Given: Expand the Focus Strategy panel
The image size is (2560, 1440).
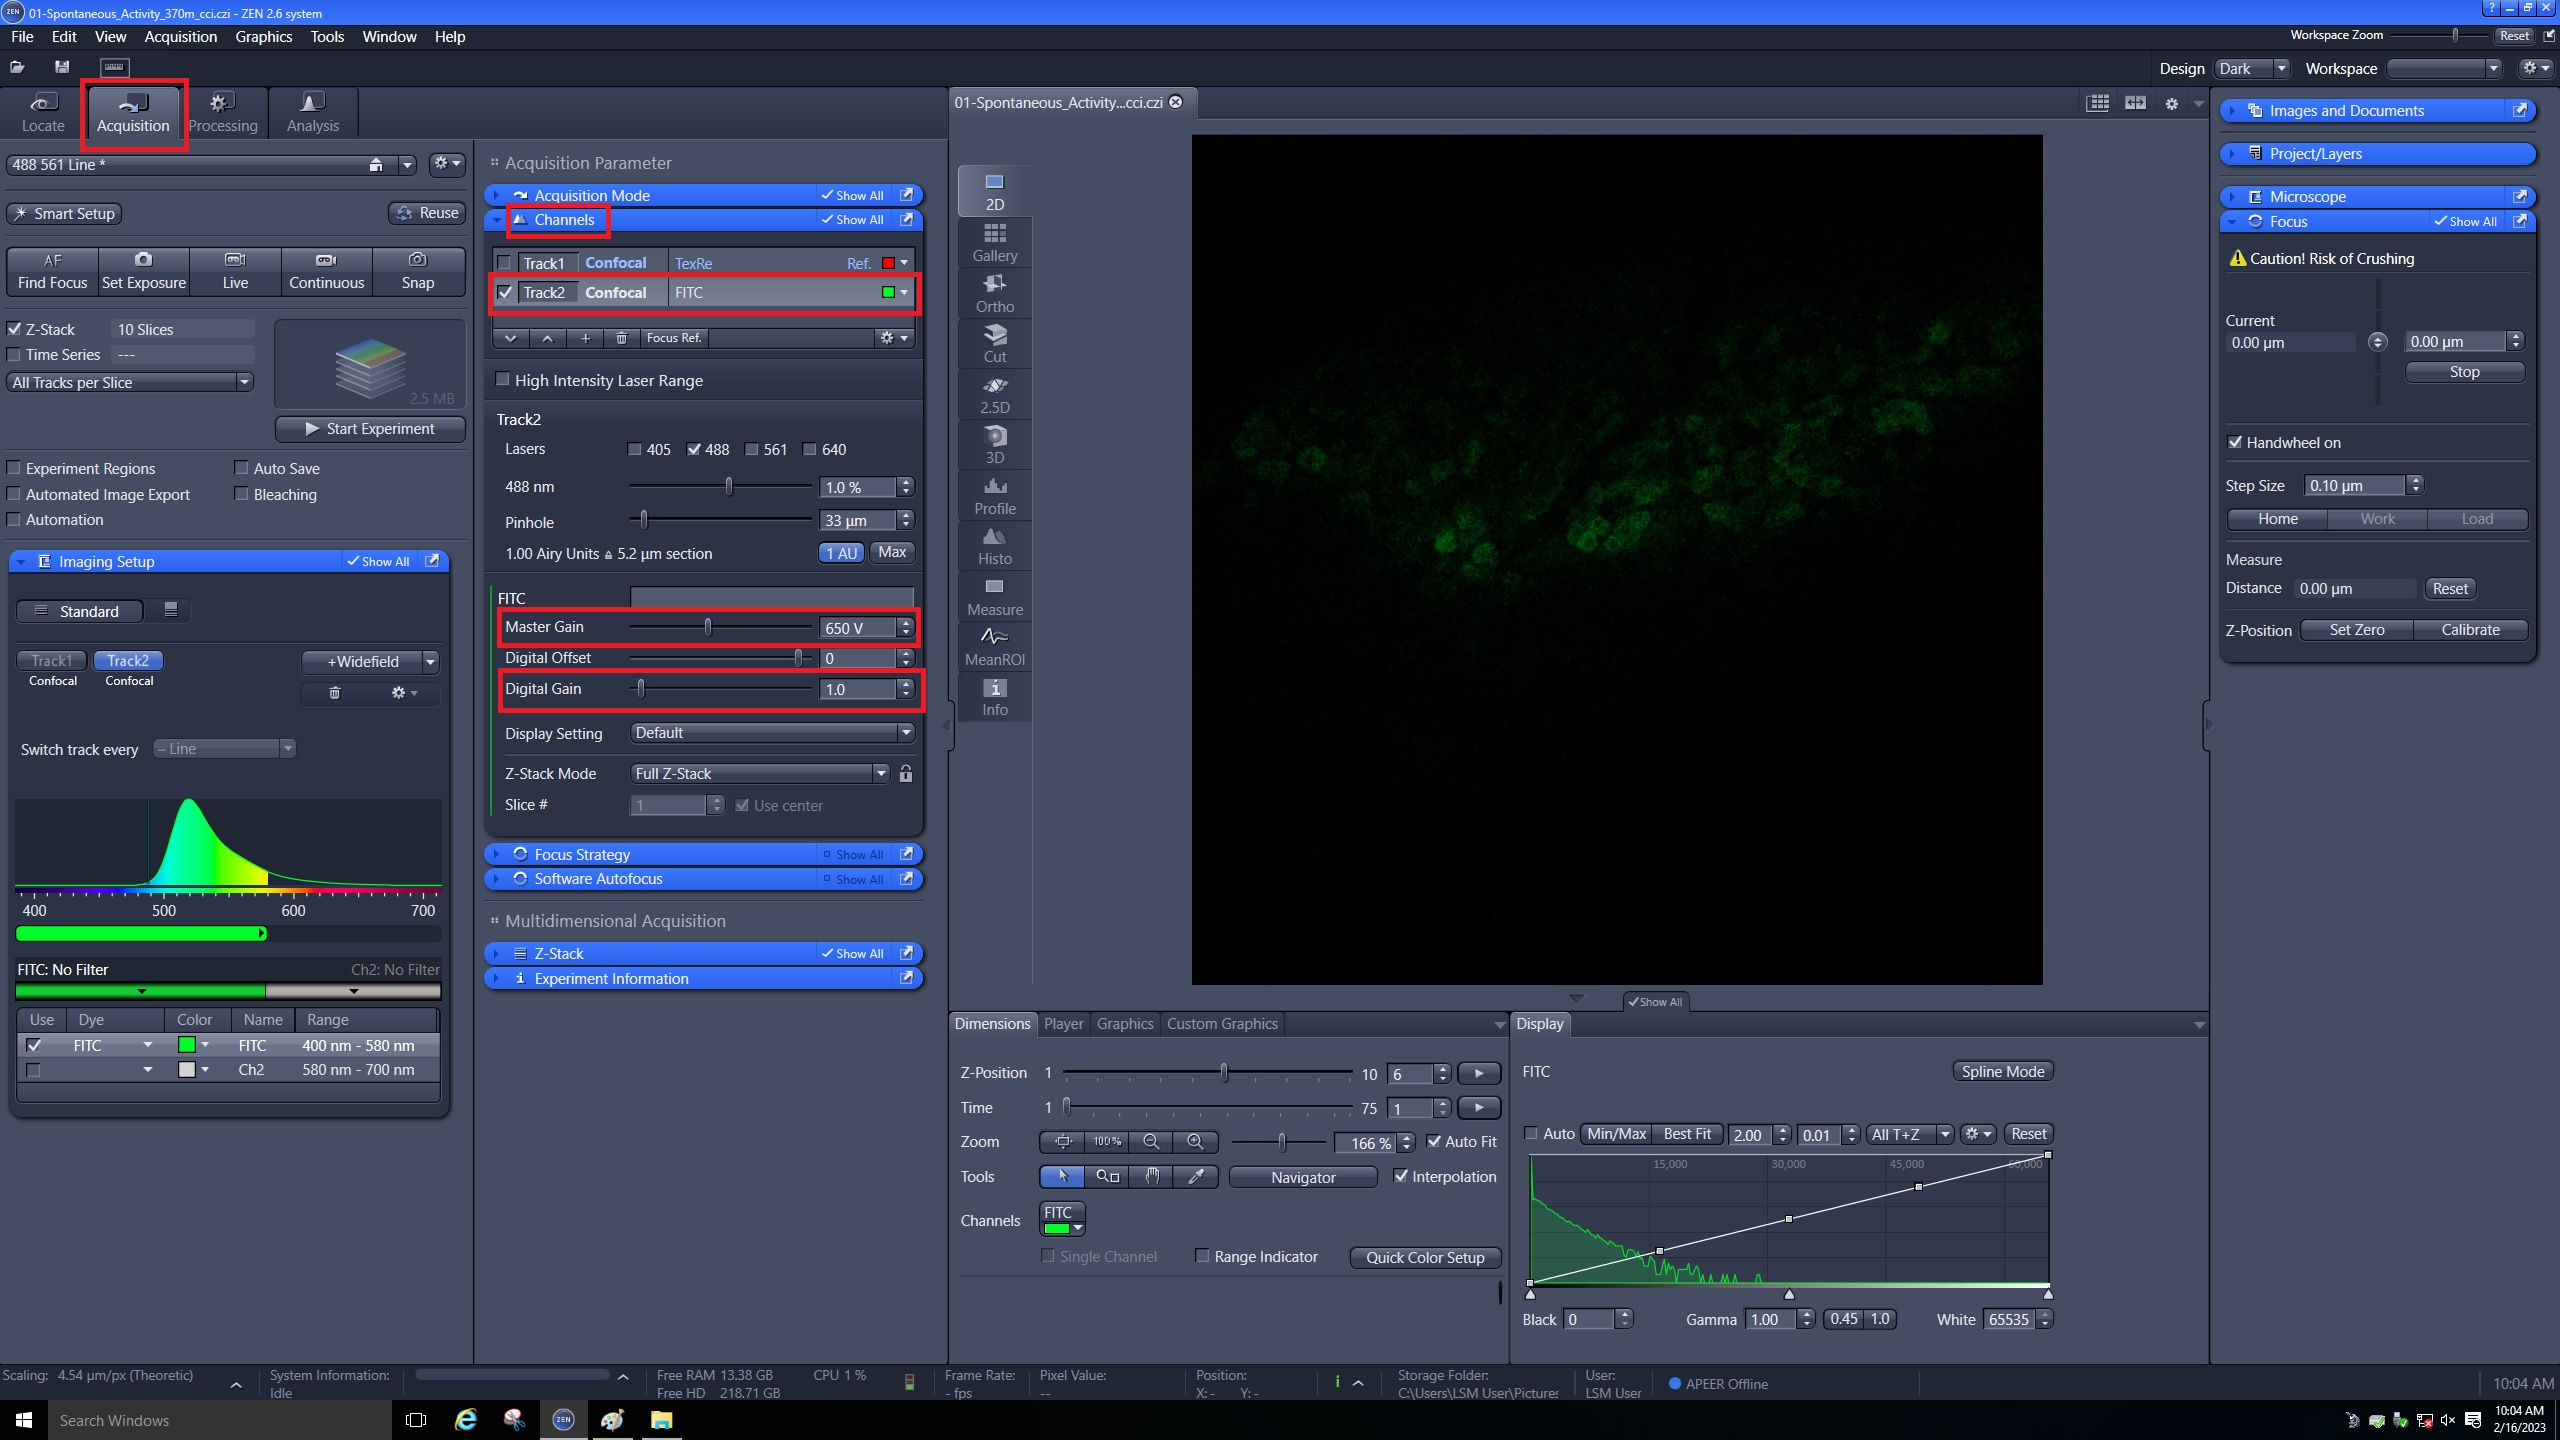Looking at the screenshot, I should point(581,854).
